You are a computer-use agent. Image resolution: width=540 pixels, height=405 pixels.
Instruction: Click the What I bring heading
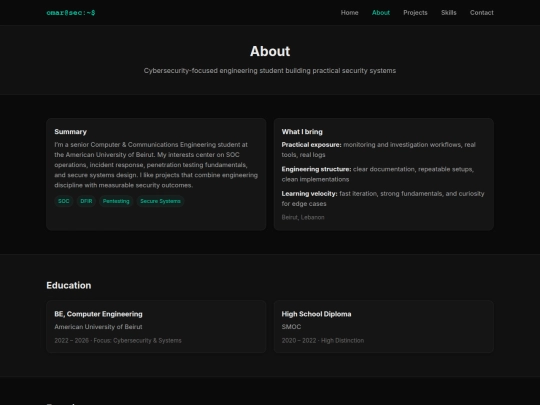click(302, 132)
